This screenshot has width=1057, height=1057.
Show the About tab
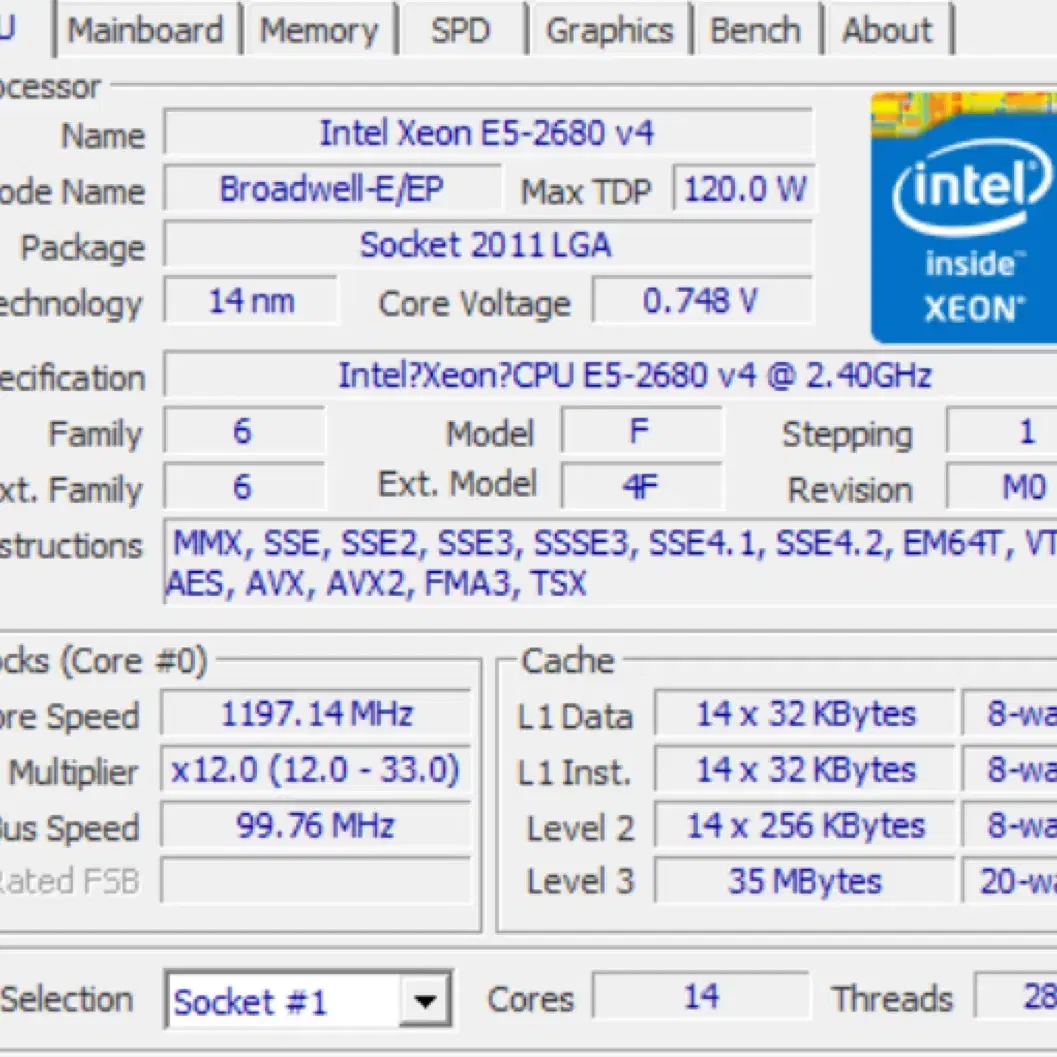(x=888, y=30)
